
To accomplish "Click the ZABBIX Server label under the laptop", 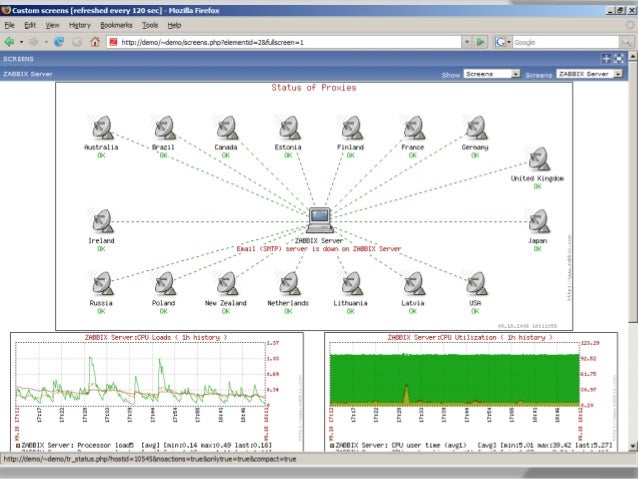I will (319, 241).
